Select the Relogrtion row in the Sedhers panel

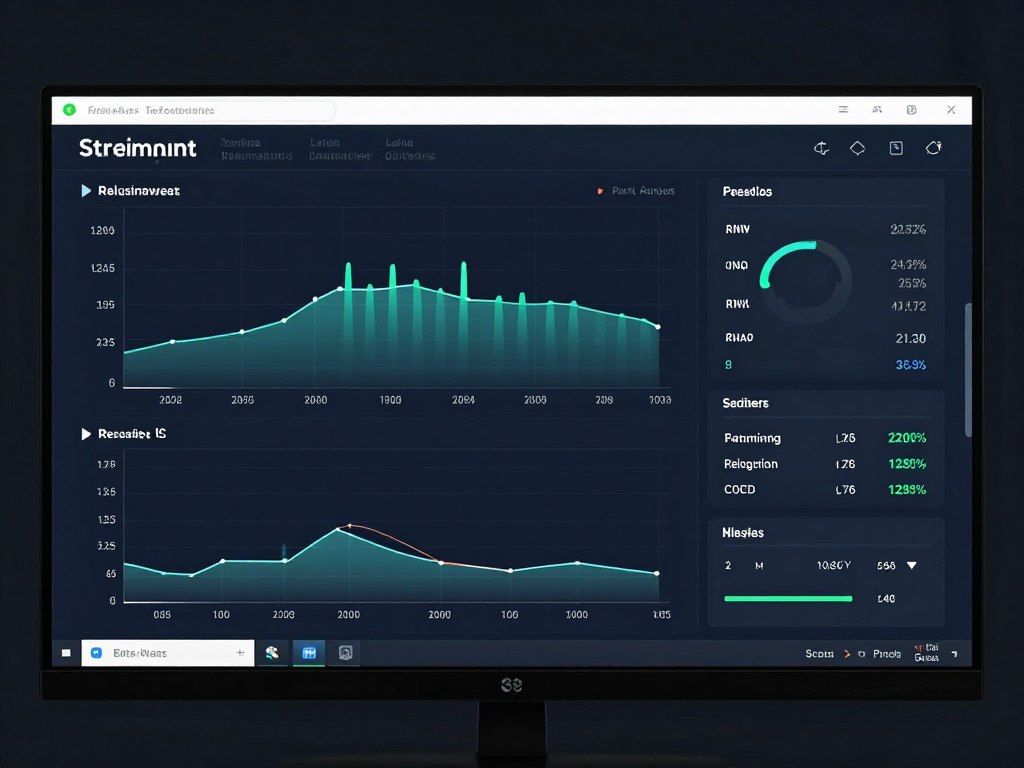pyautogui.click(x=825, y=464)
